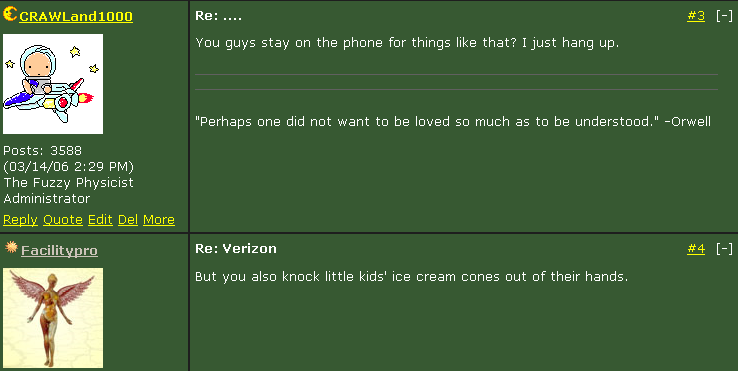The width and height of the screenshot is (738, 371).
Task: Open the CRAWLand1000 profile link
Action: pyautogui.click(x=76, y=16)
